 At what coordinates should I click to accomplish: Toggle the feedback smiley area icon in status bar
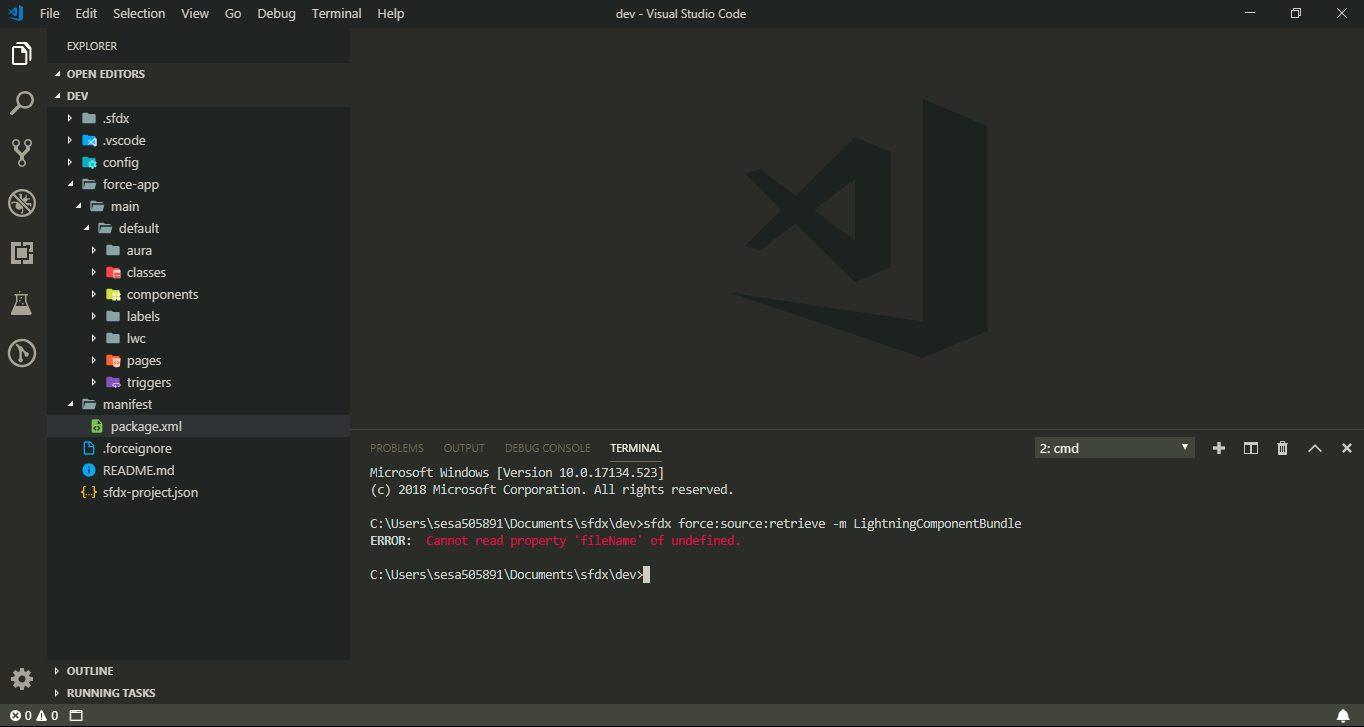coord(75,715)
